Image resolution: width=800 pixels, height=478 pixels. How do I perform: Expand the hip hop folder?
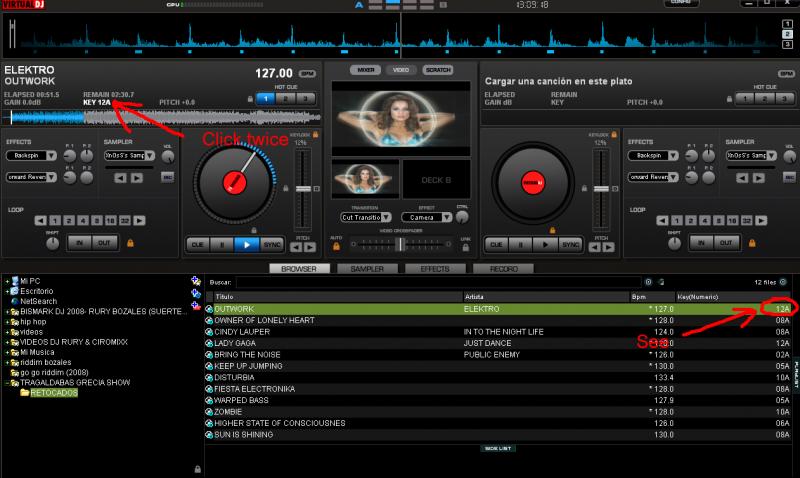tap(7, 322)
